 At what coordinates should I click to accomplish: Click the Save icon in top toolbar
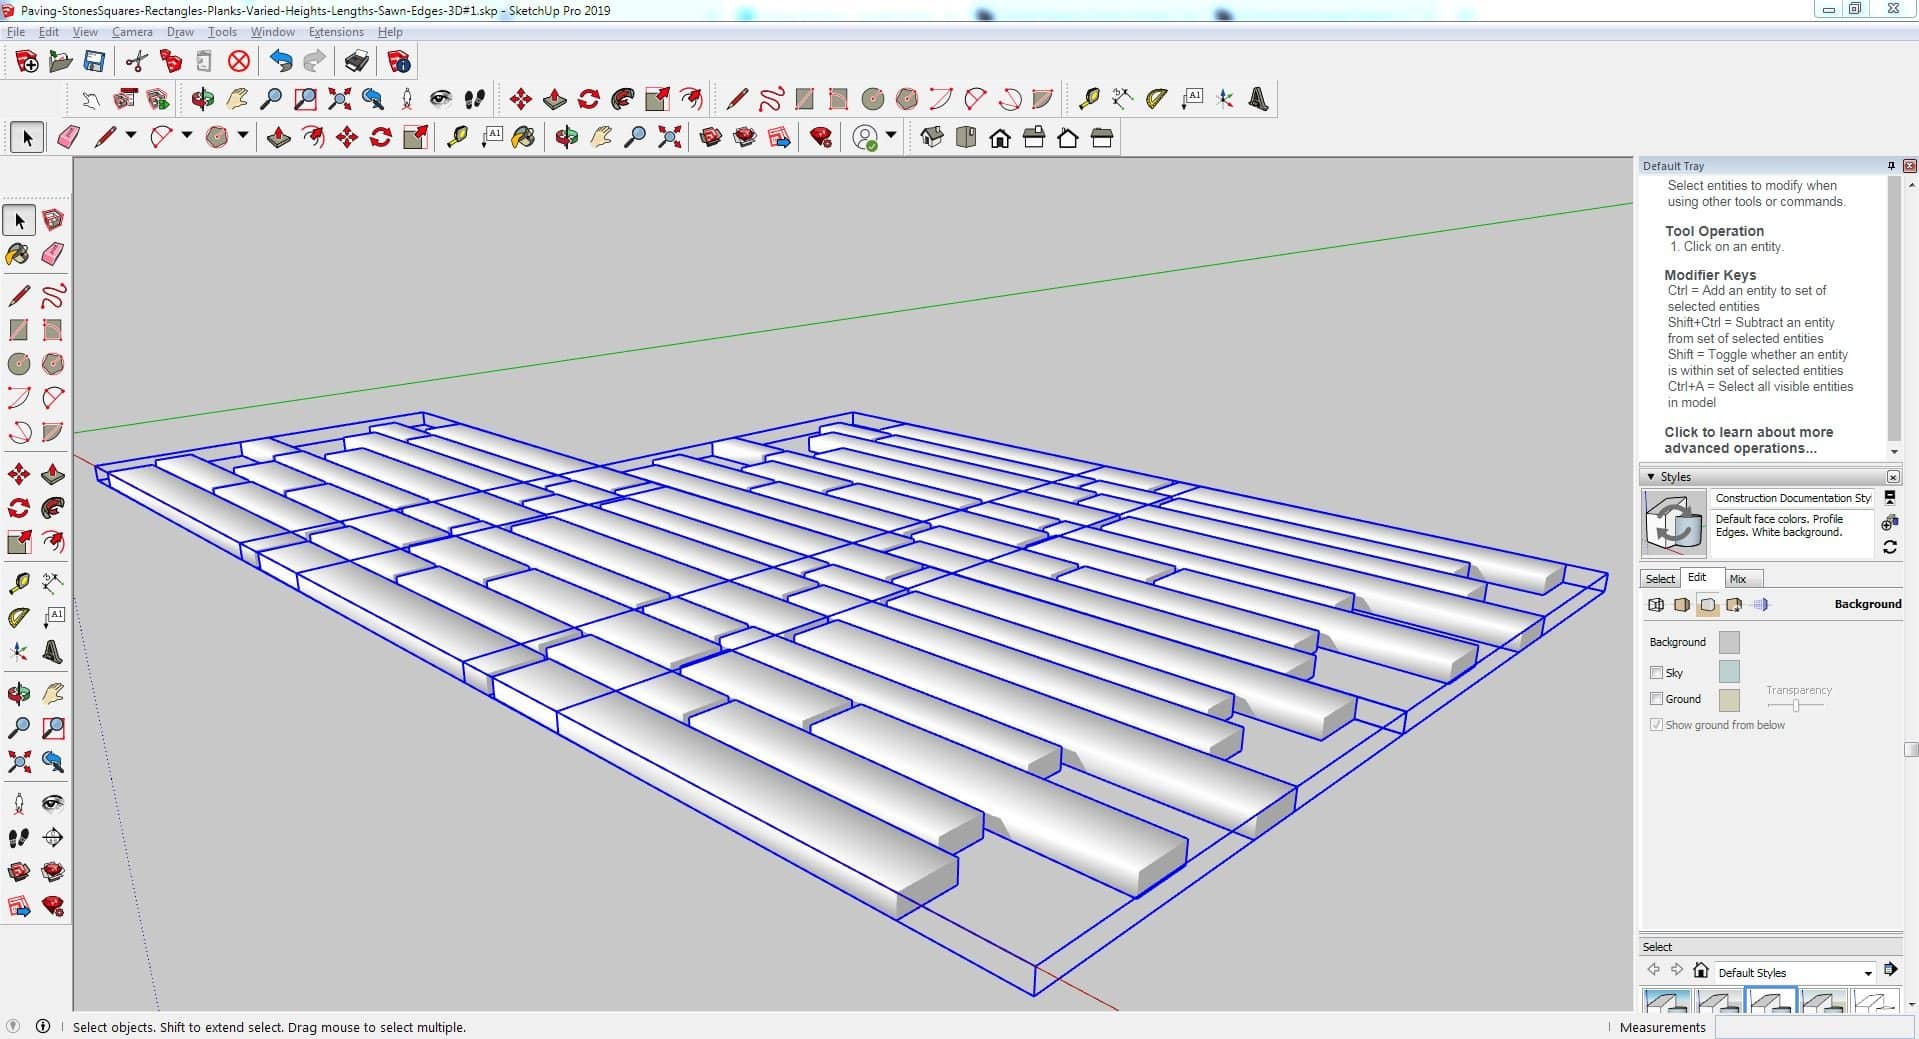pyautogui.click(x=94, y=62)
